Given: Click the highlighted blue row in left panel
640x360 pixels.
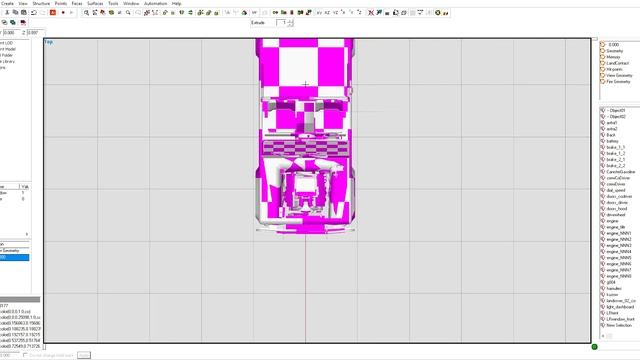Looking at the screenshot, I should (x=14, y=257).
